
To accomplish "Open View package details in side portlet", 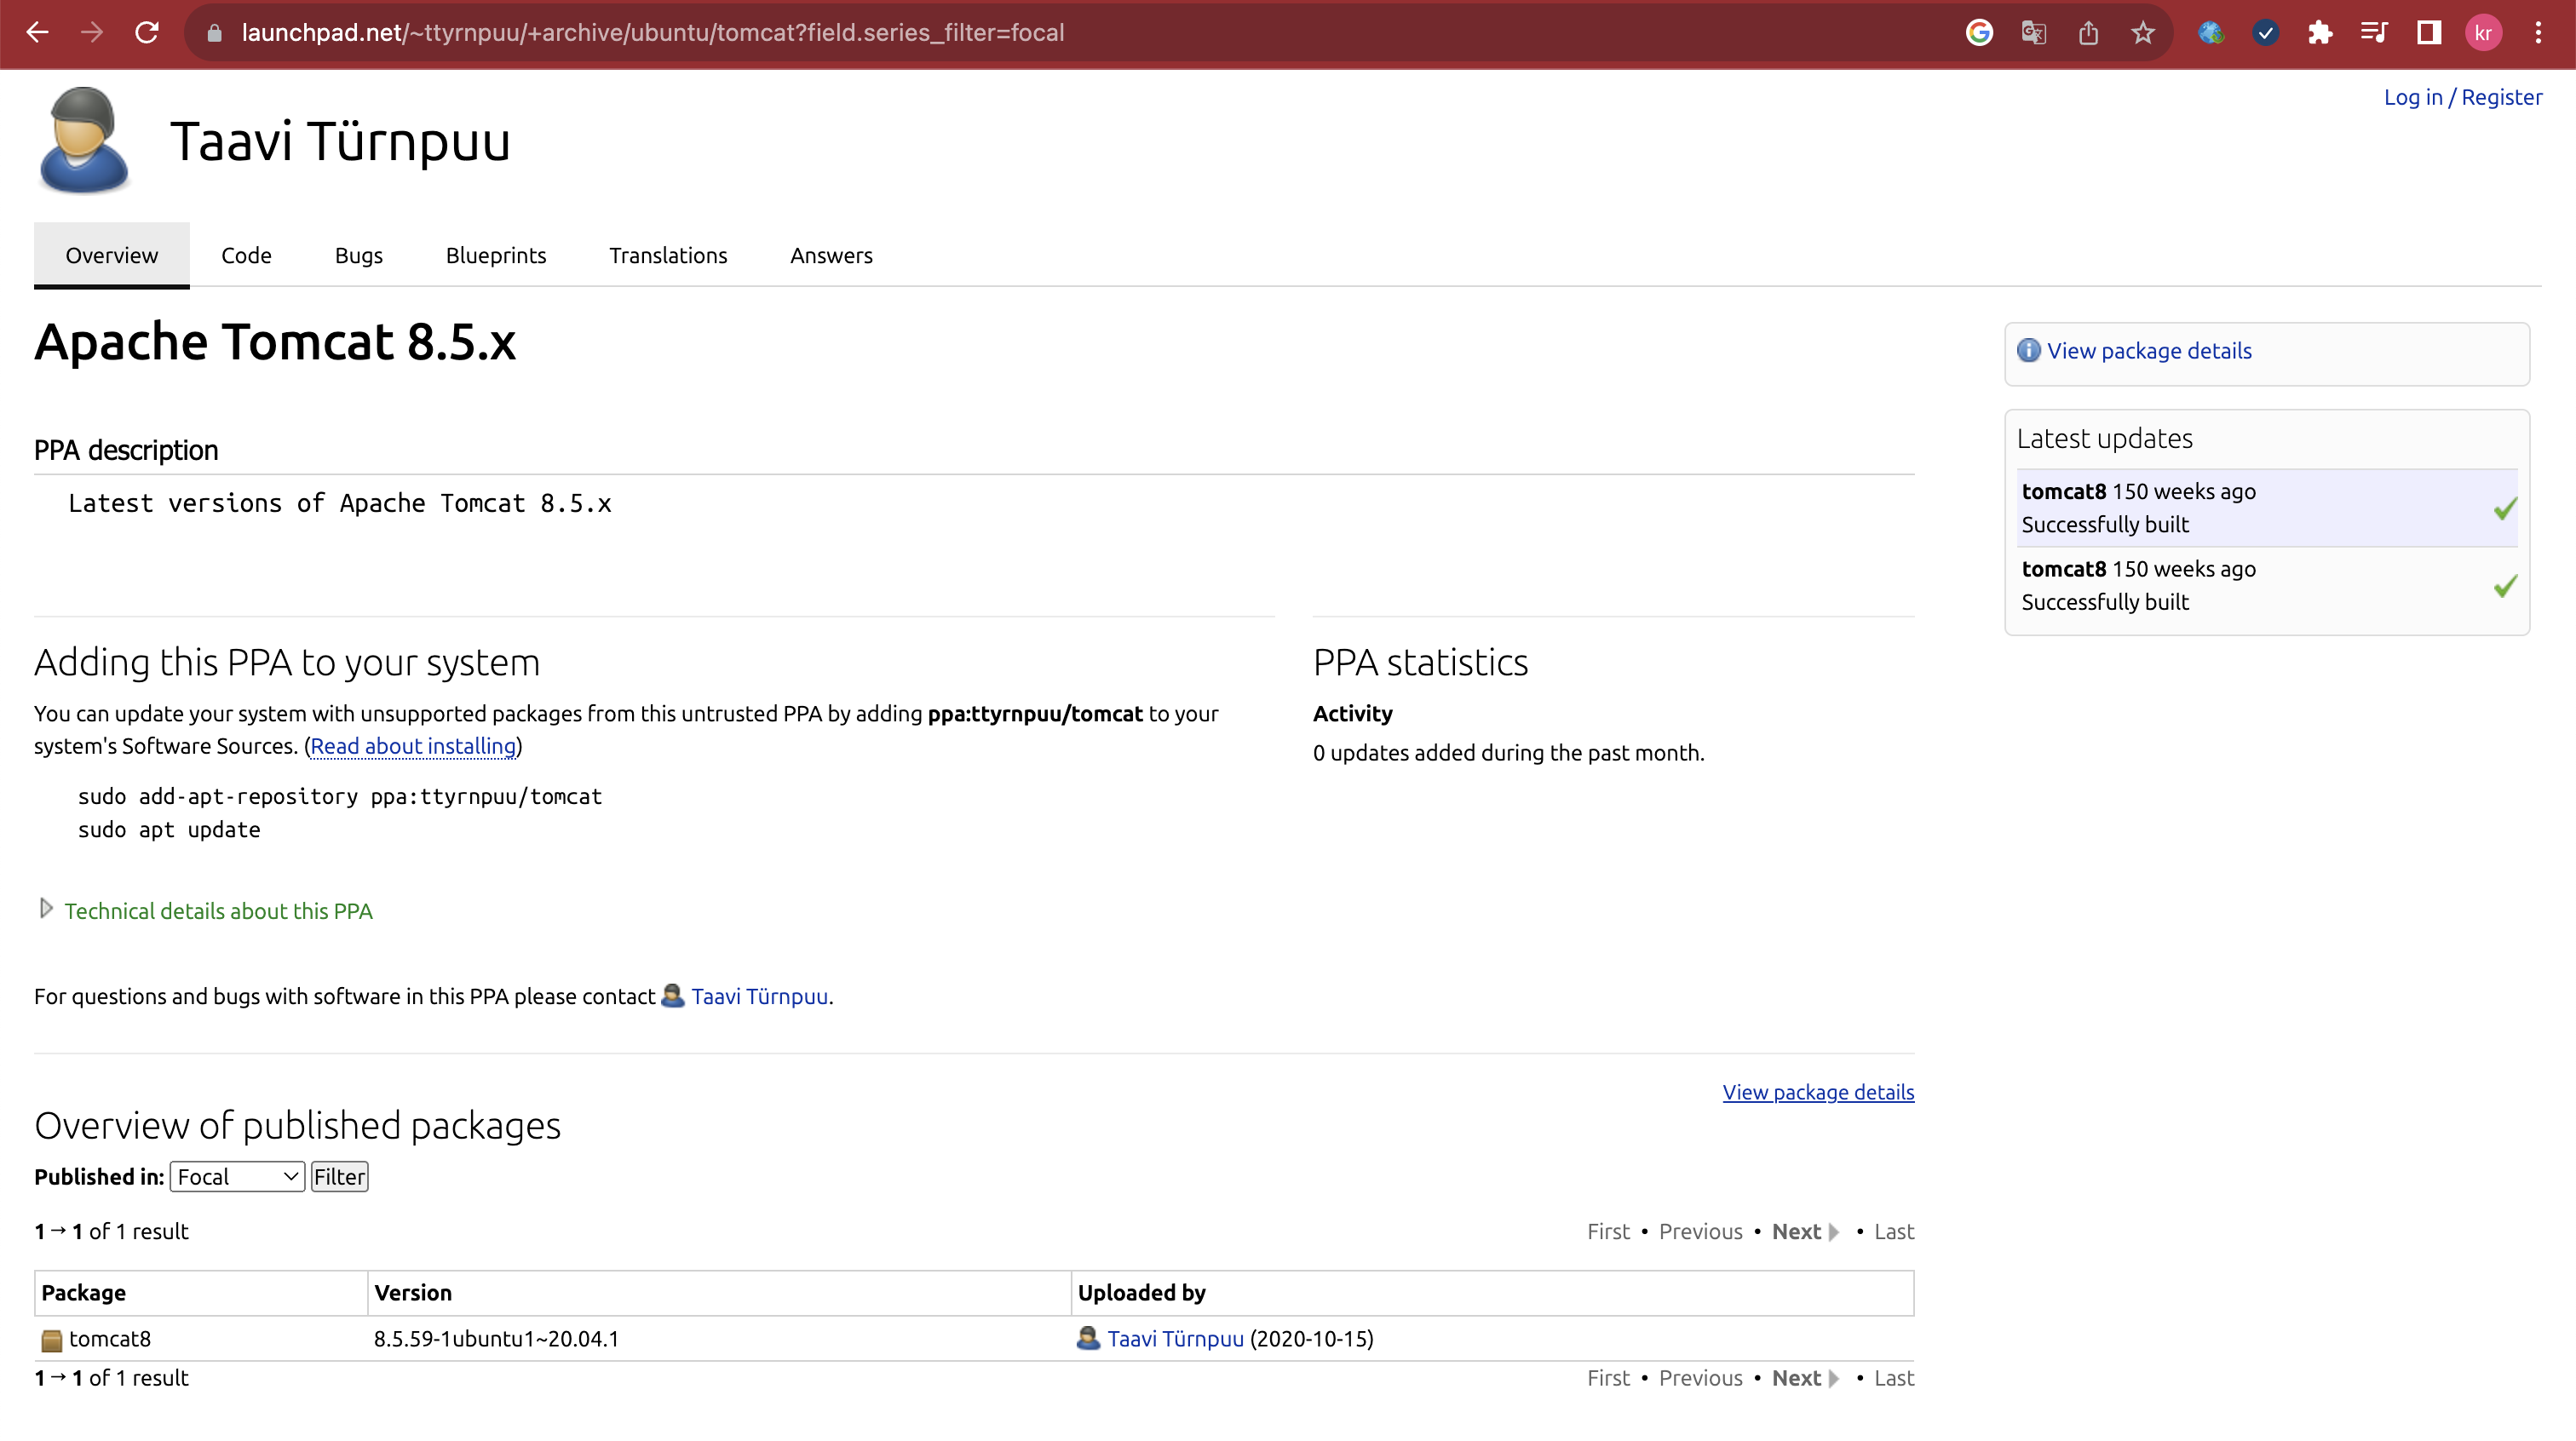I will pyautogui.click(x=2149, y=351).
